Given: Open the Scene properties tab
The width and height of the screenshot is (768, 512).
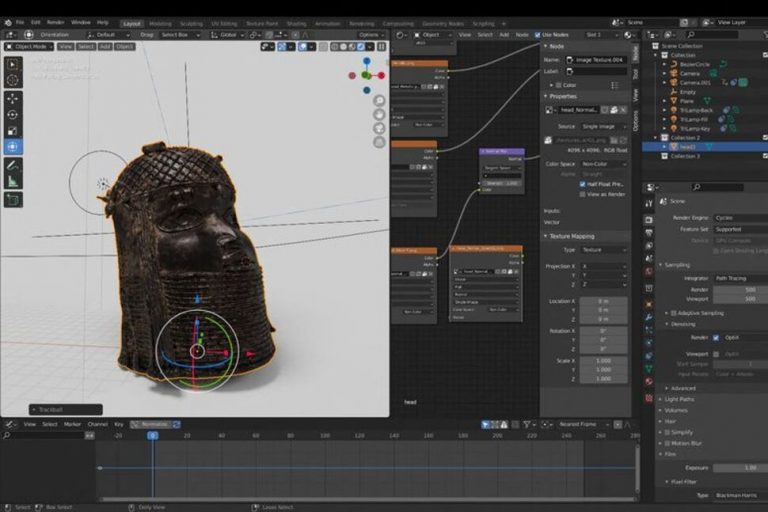Looking at the screenshot, I should tap(648, 258).
